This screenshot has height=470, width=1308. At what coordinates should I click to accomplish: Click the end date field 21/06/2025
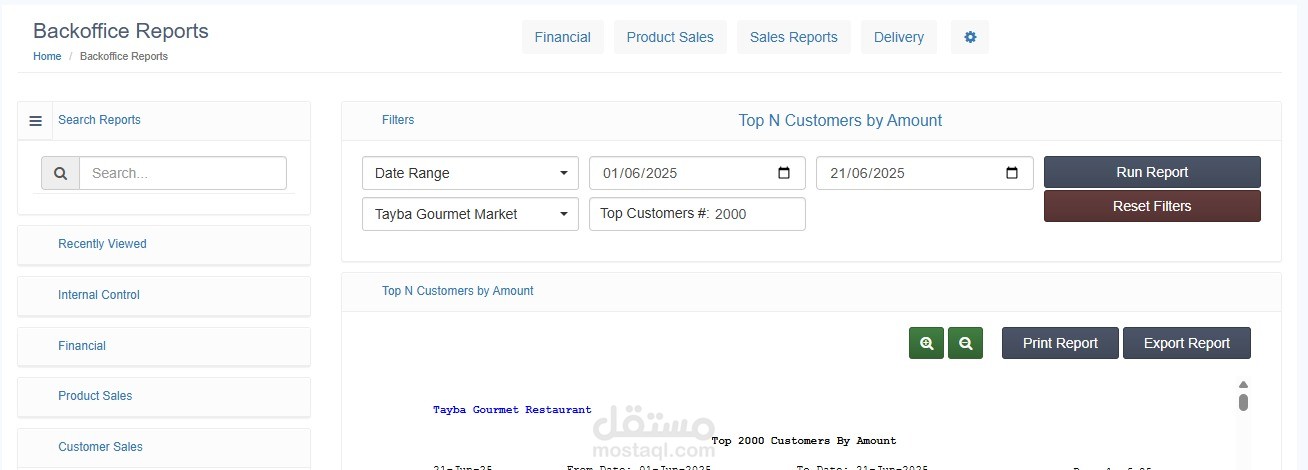925,173
